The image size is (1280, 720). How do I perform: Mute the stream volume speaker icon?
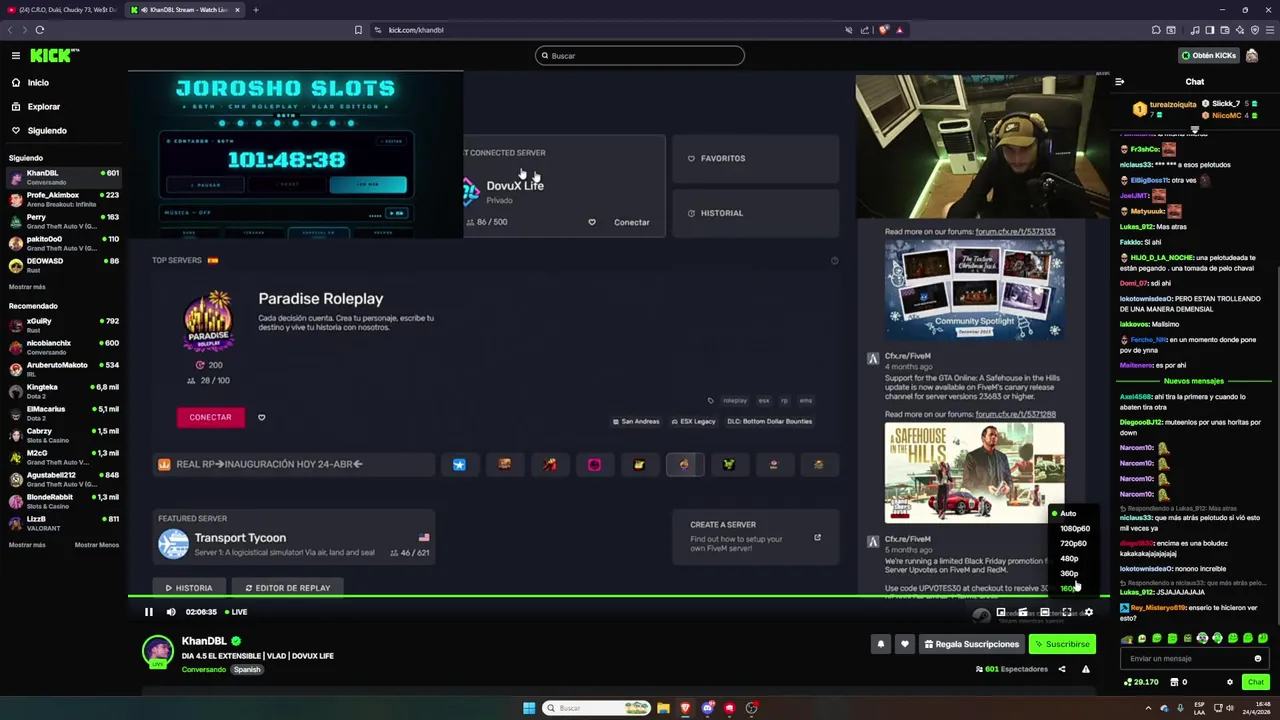coord(171,612)
